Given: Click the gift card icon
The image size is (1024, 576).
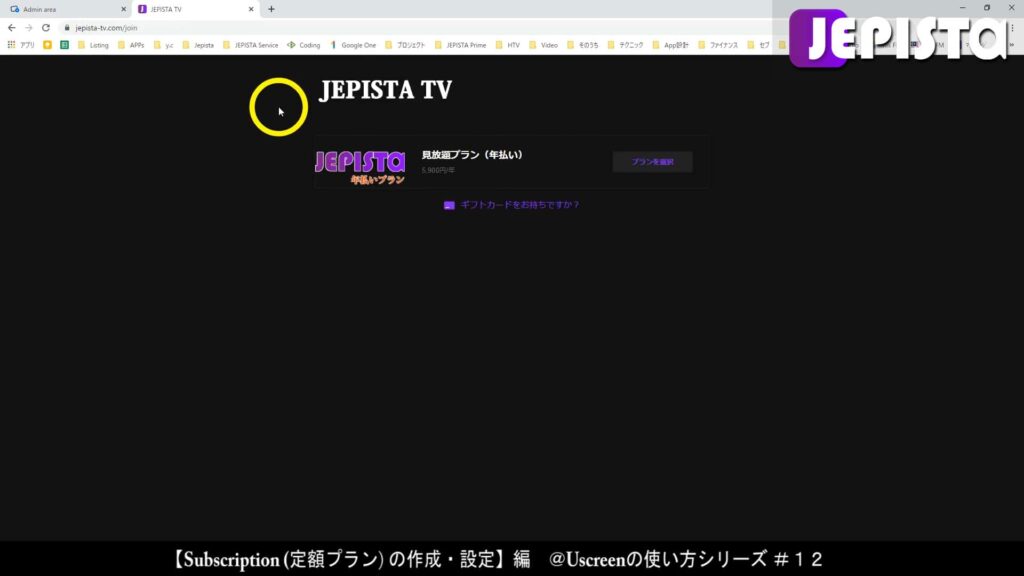Looking at the screenshot, I should point(449,205).
